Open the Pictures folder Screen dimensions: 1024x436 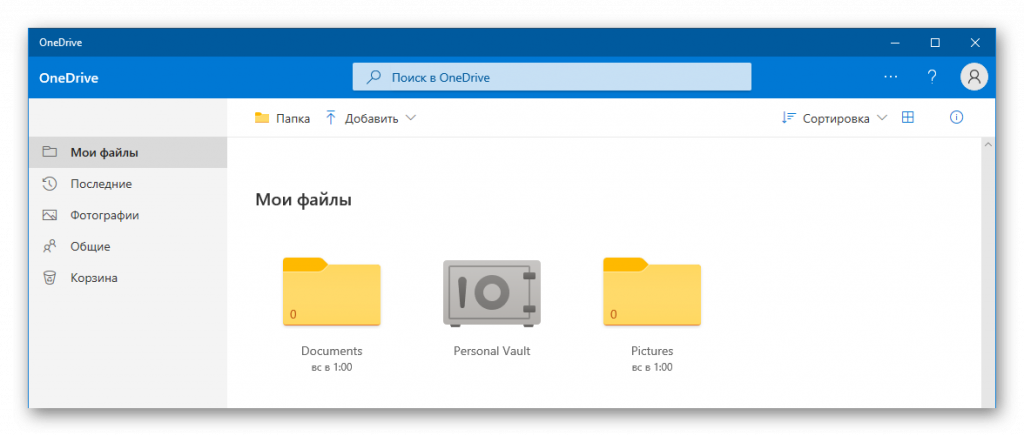point(651,293)
